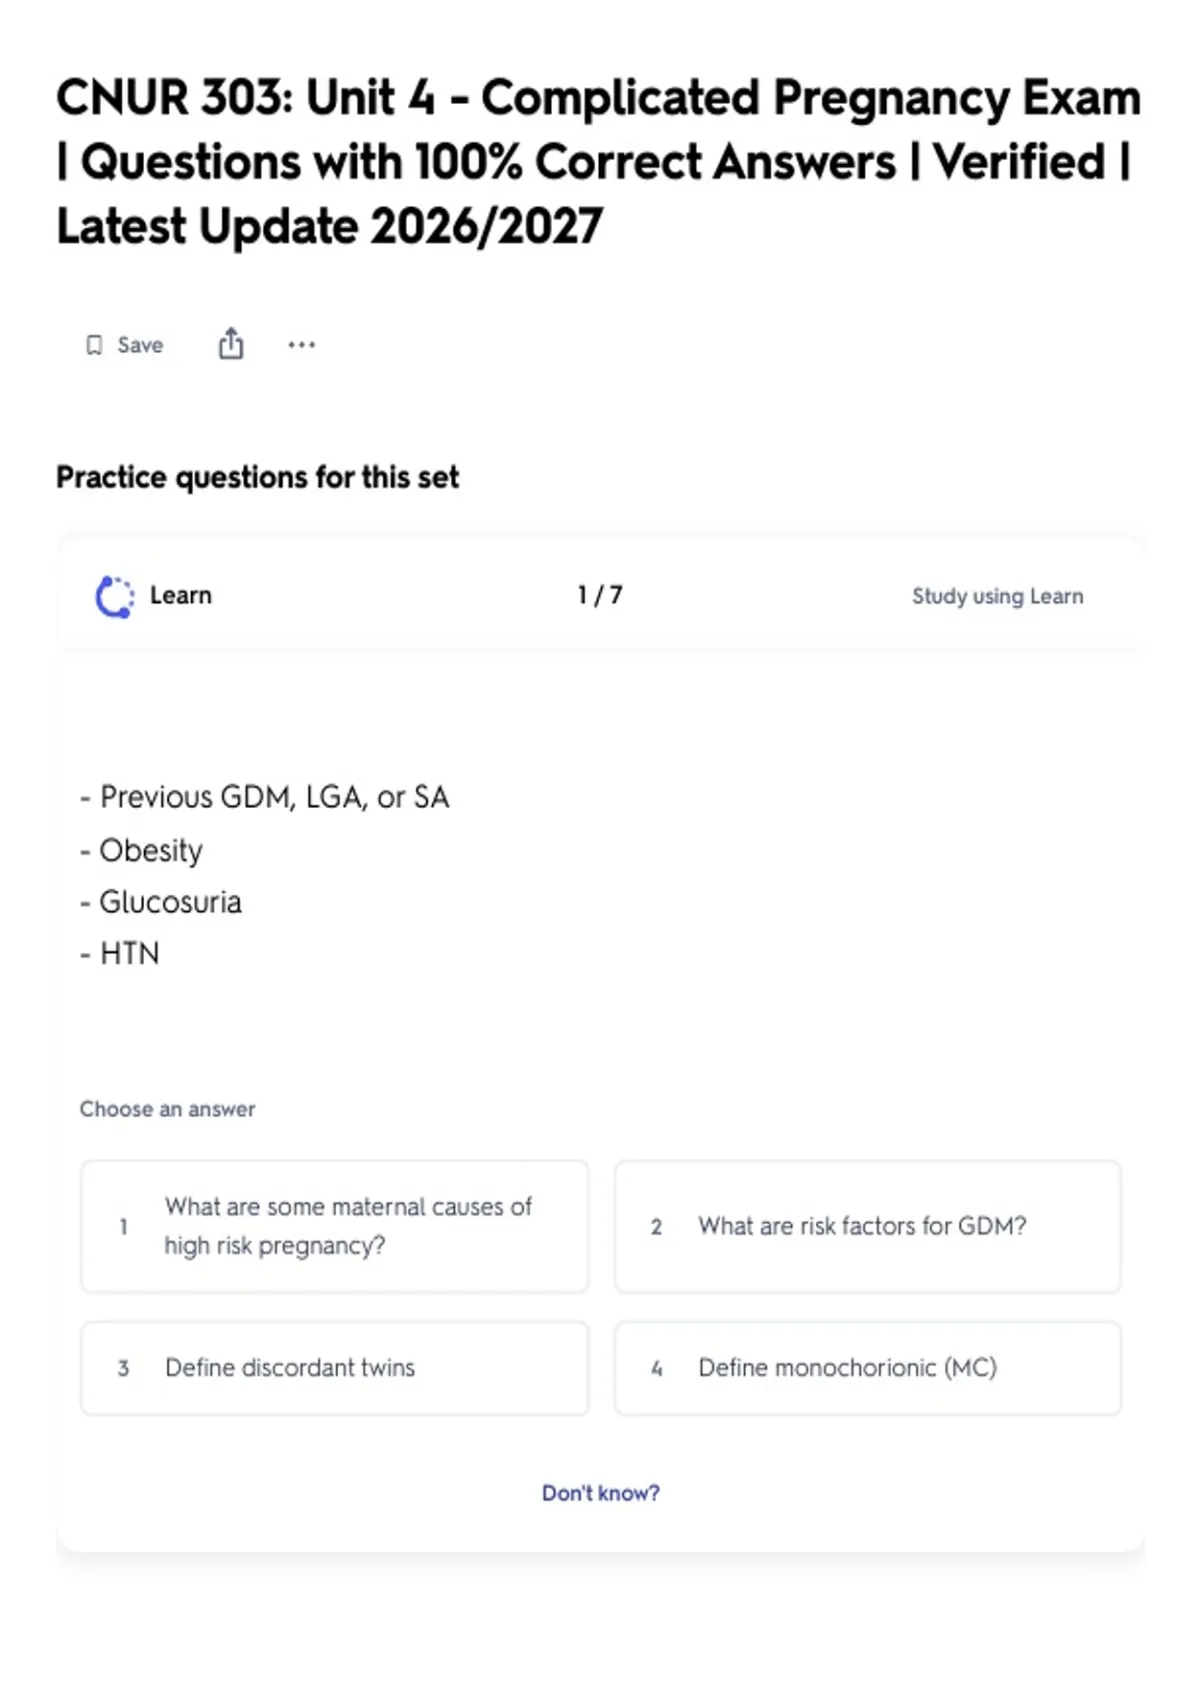
Task: Click 'Practice questions for this set' heading
Action: click(x=258, y=477)
